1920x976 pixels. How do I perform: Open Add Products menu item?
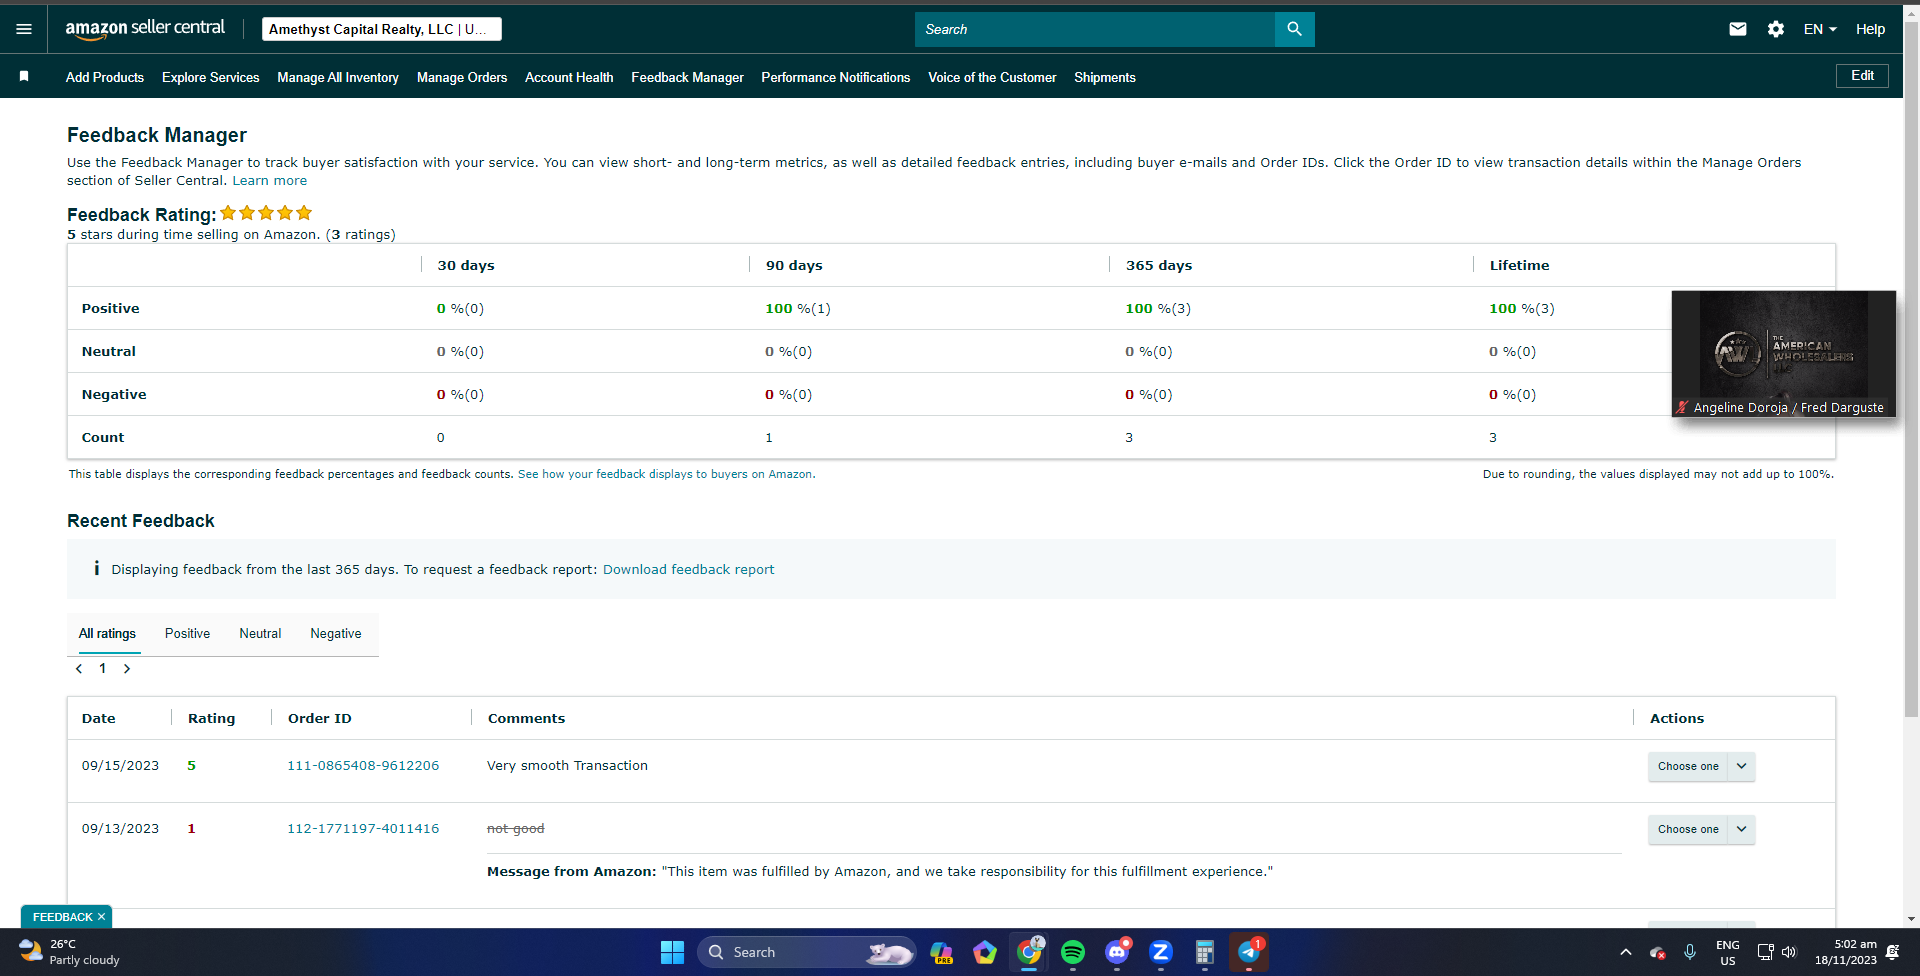pyautogui.click(x=105, y=77)
